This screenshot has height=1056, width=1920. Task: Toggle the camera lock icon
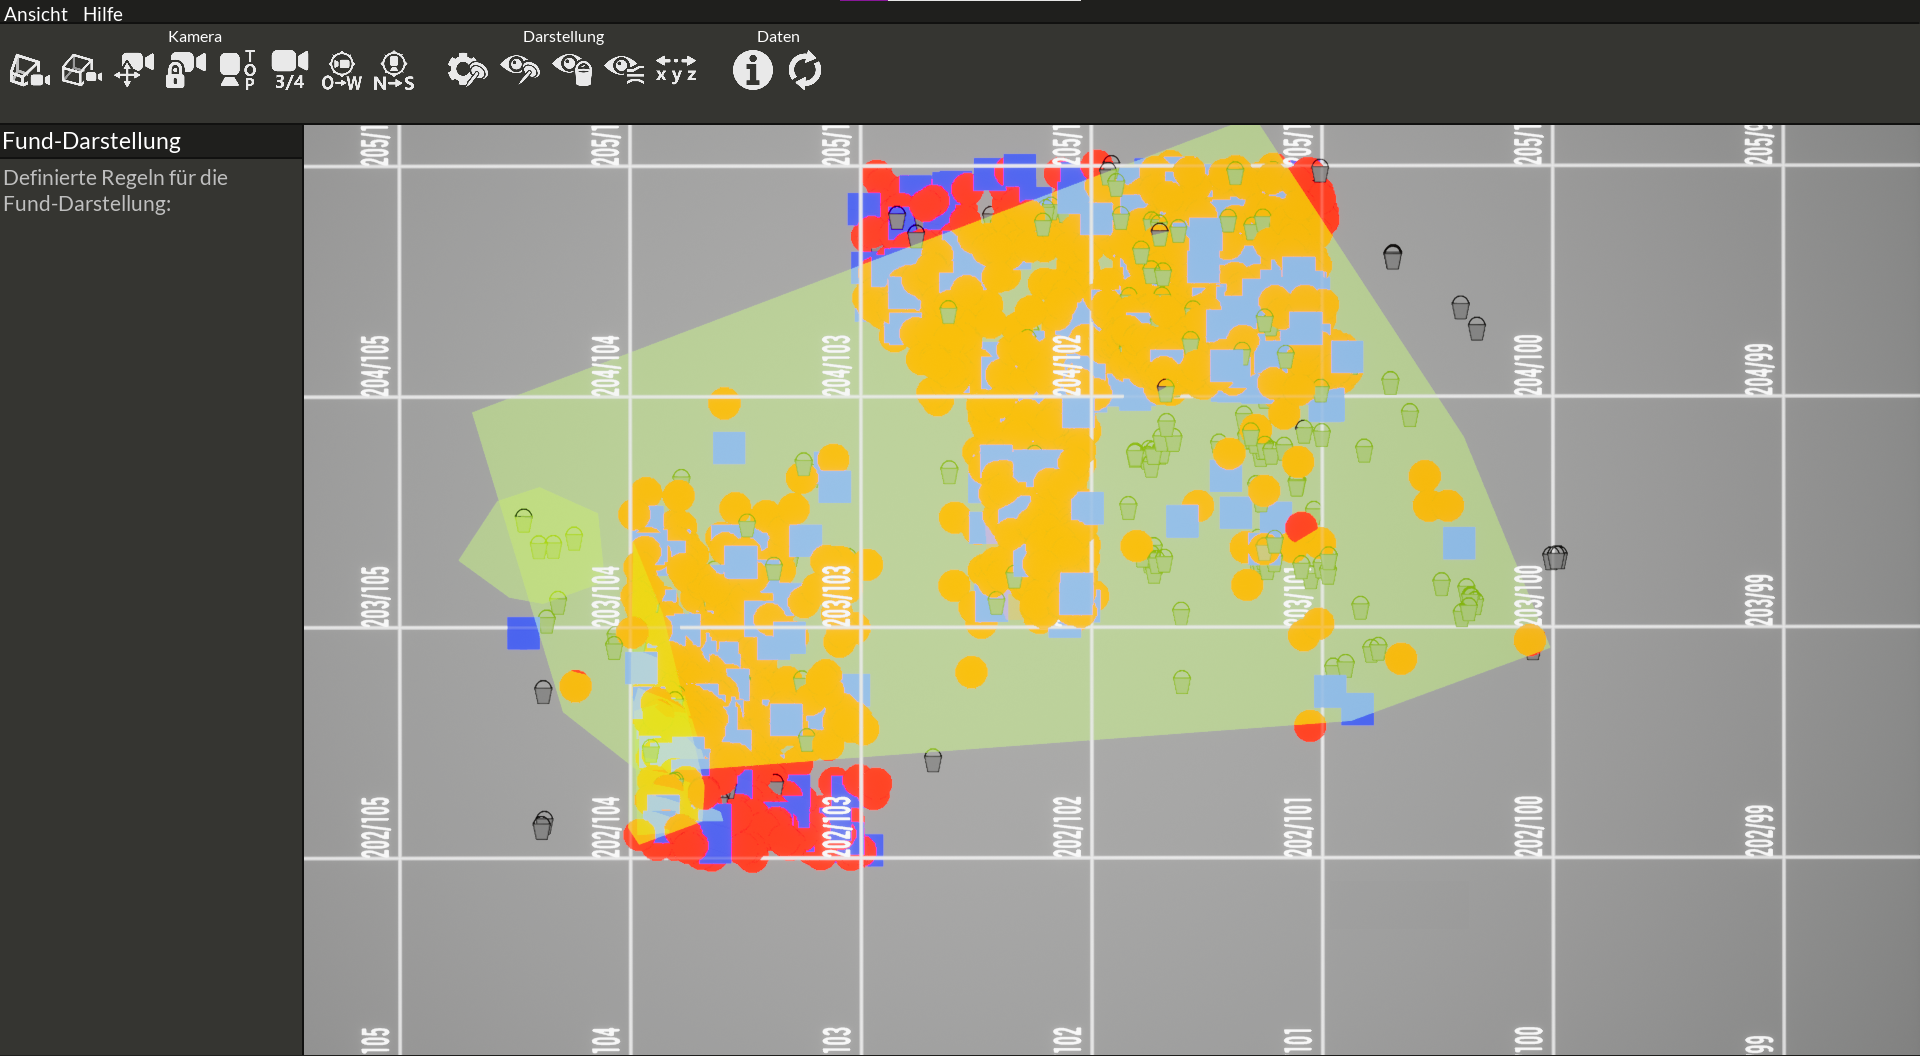coord(186,70)
